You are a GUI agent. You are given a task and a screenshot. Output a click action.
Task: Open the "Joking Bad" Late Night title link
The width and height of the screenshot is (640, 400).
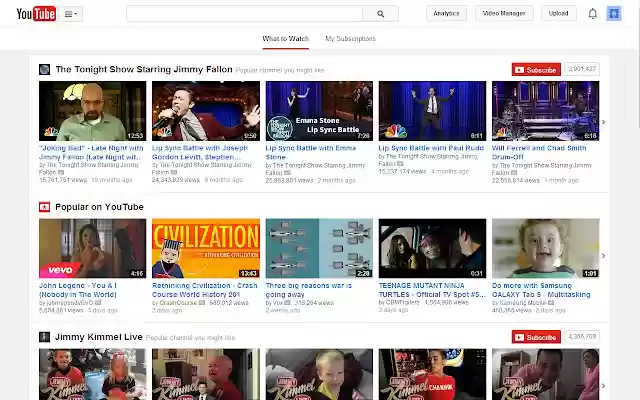coord(91,152)
